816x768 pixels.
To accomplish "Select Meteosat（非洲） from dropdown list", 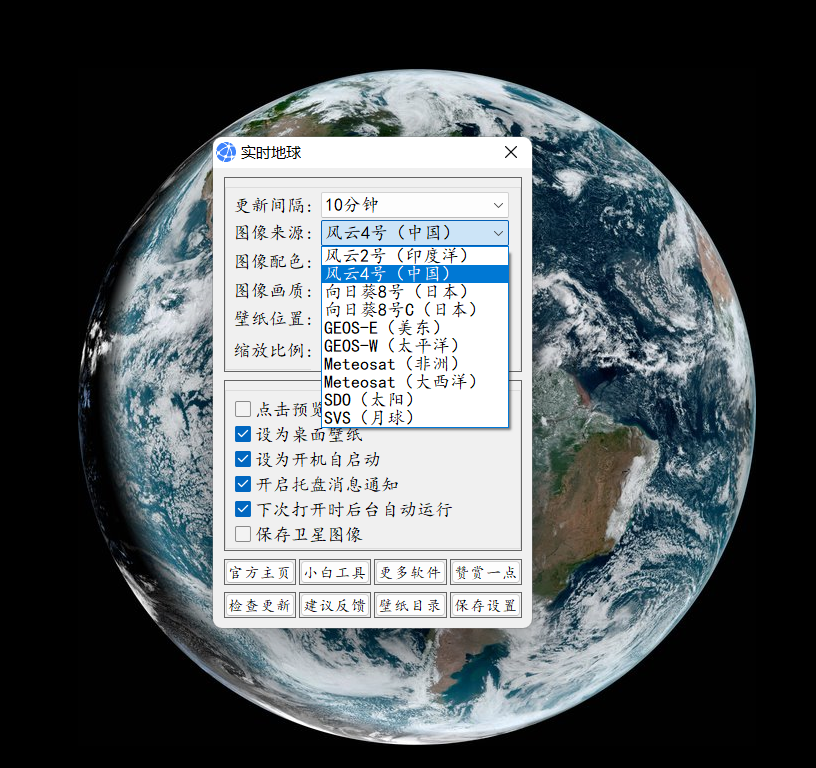I will tap(392, 363).
